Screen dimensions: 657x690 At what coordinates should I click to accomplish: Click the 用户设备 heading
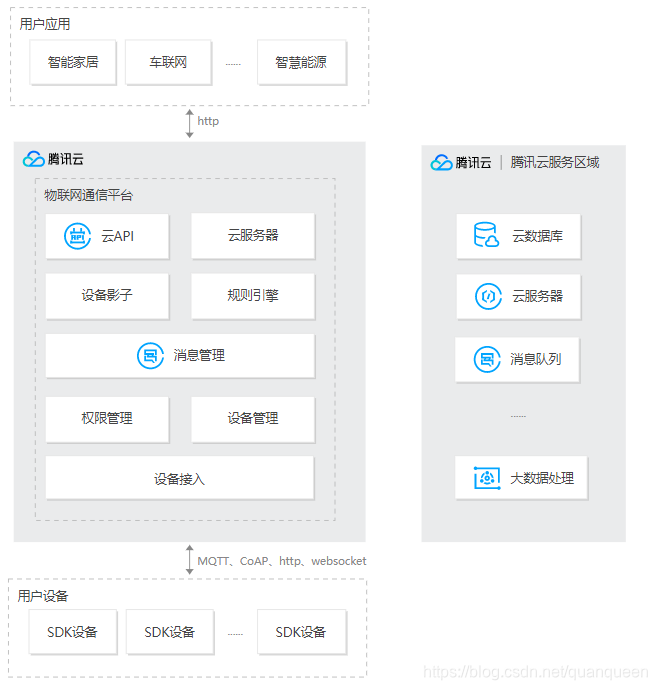pos(43,596)
